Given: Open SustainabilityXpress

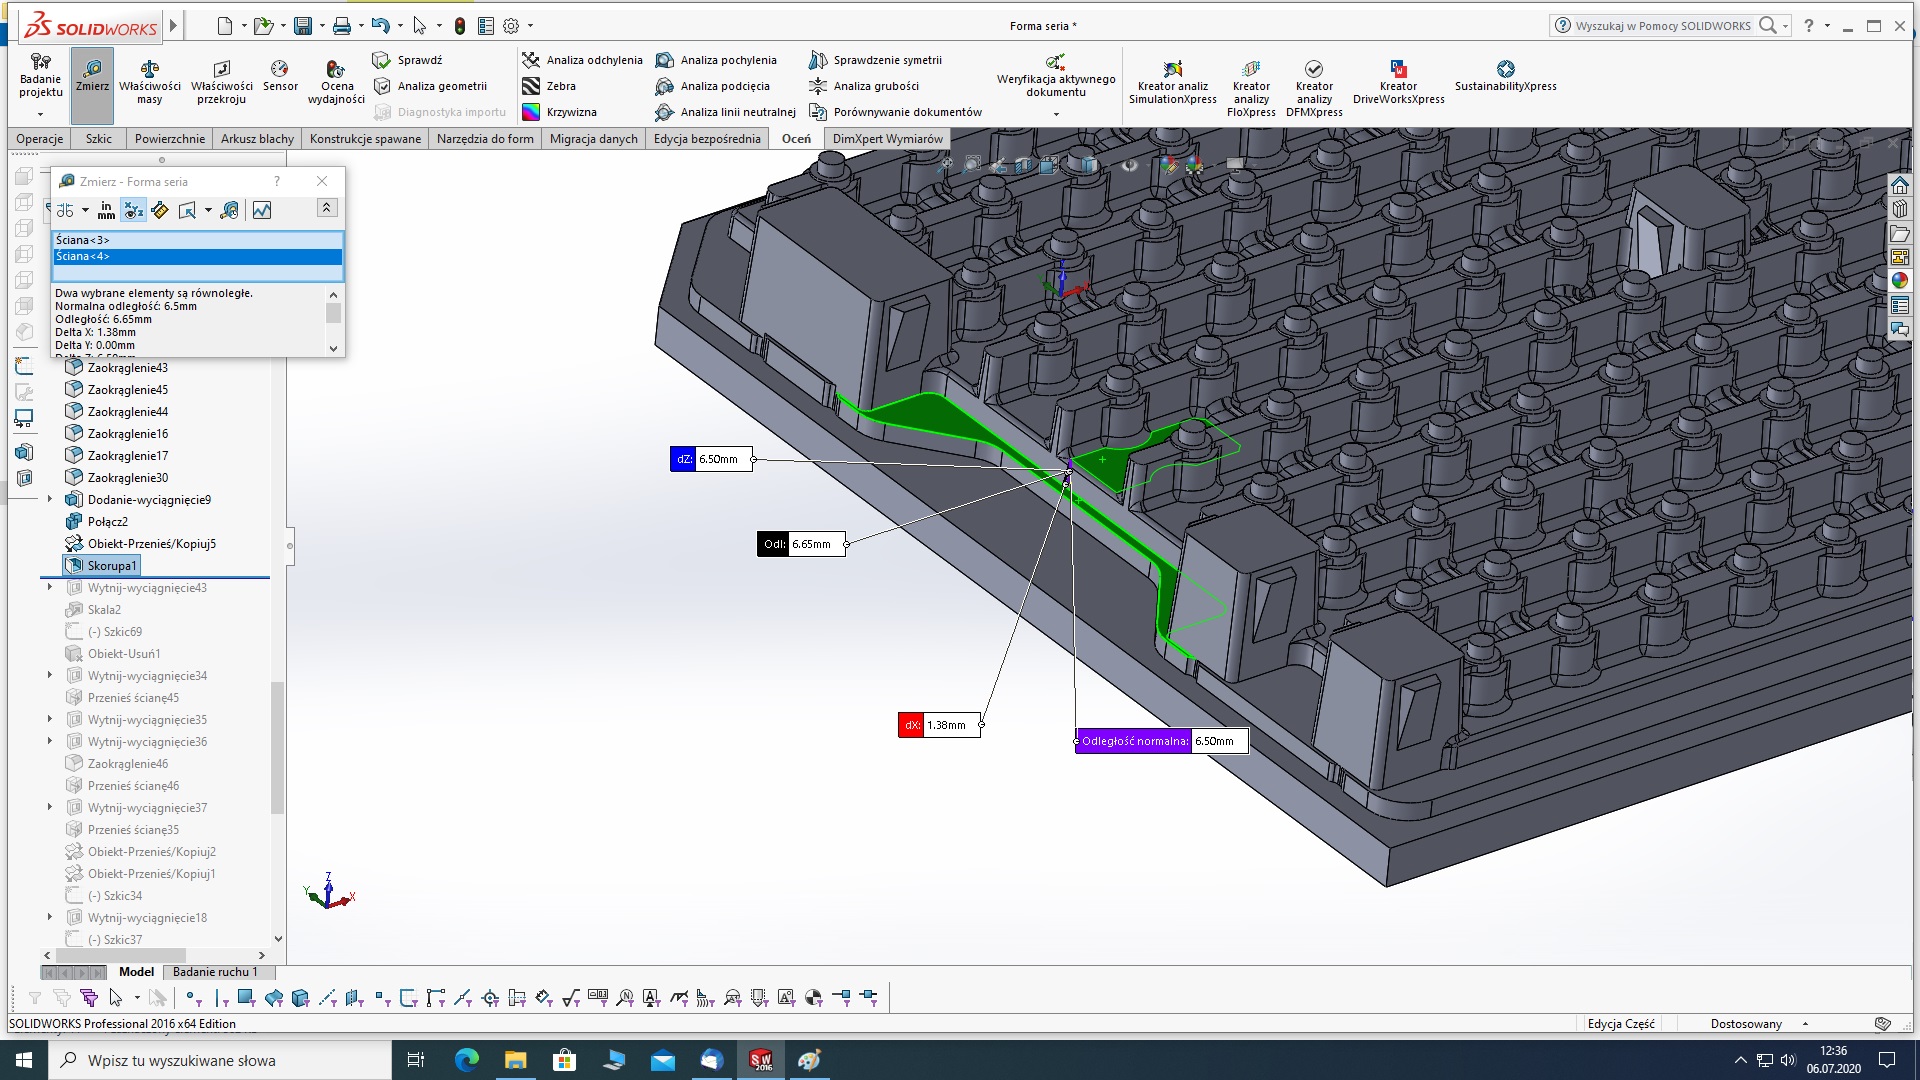Looking at the screenshot, I should click(x=1505, y=76).
